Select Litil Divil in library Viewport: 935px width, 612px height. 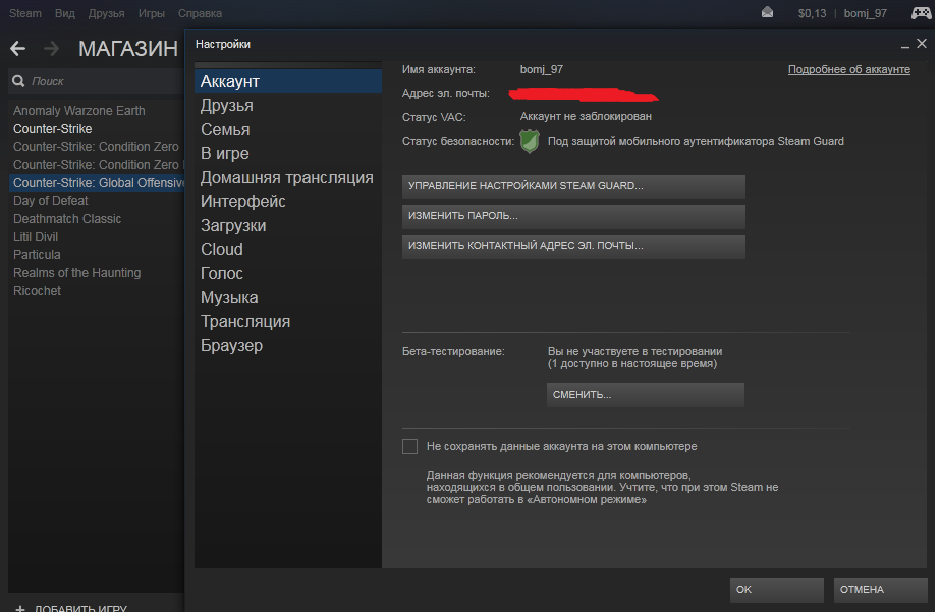coord(35,237)
